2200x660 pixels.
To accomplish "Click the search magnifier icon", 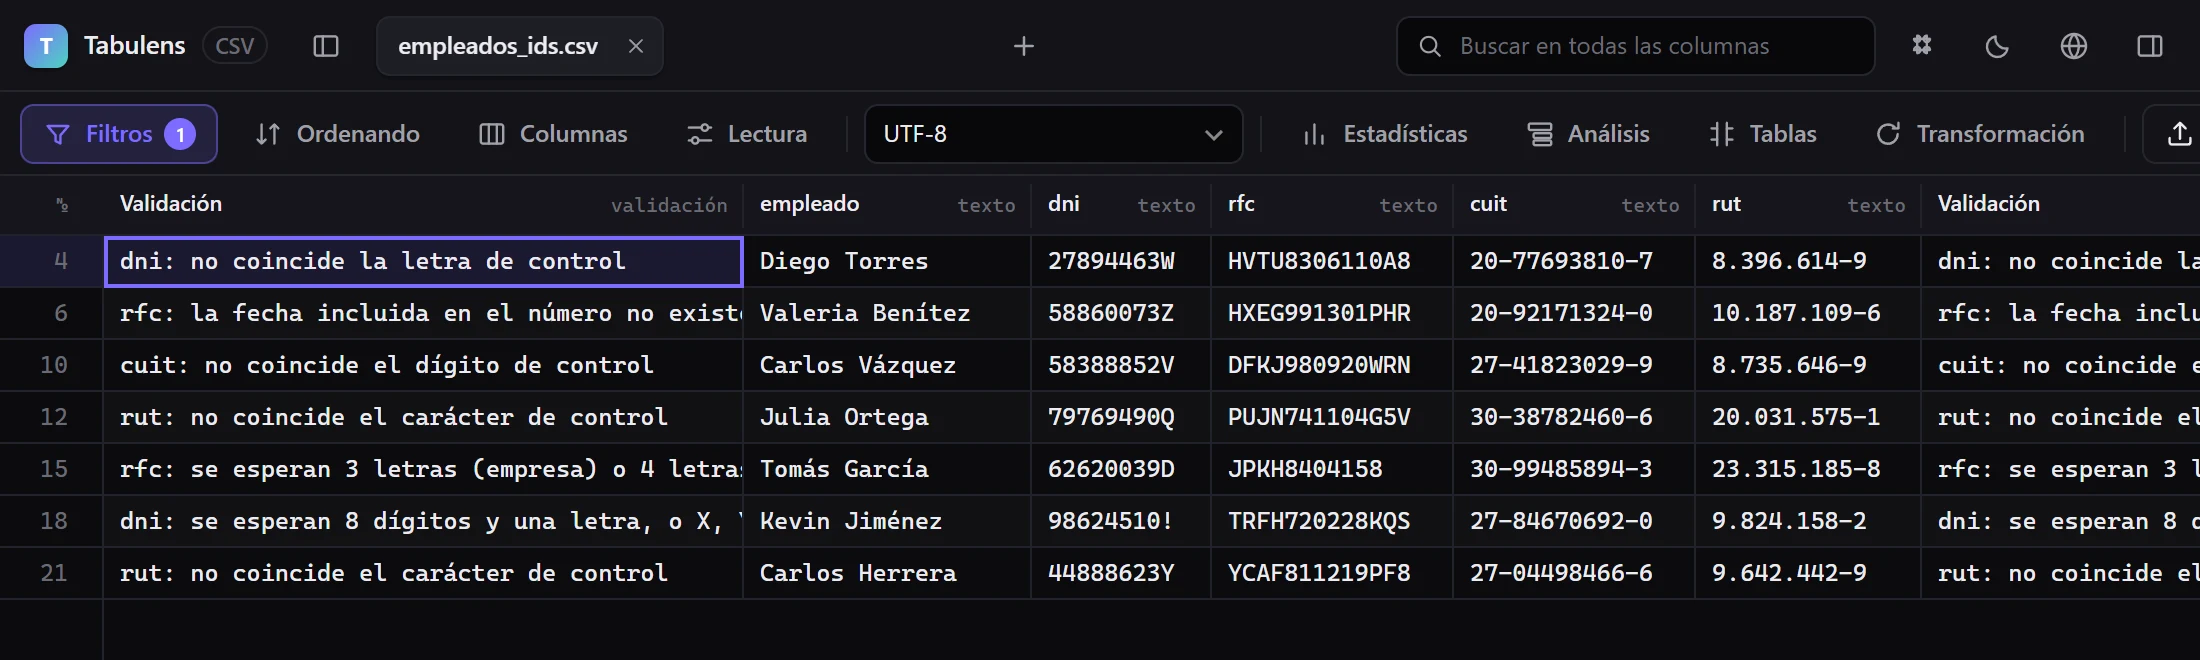I will (x=1430, y=46).
